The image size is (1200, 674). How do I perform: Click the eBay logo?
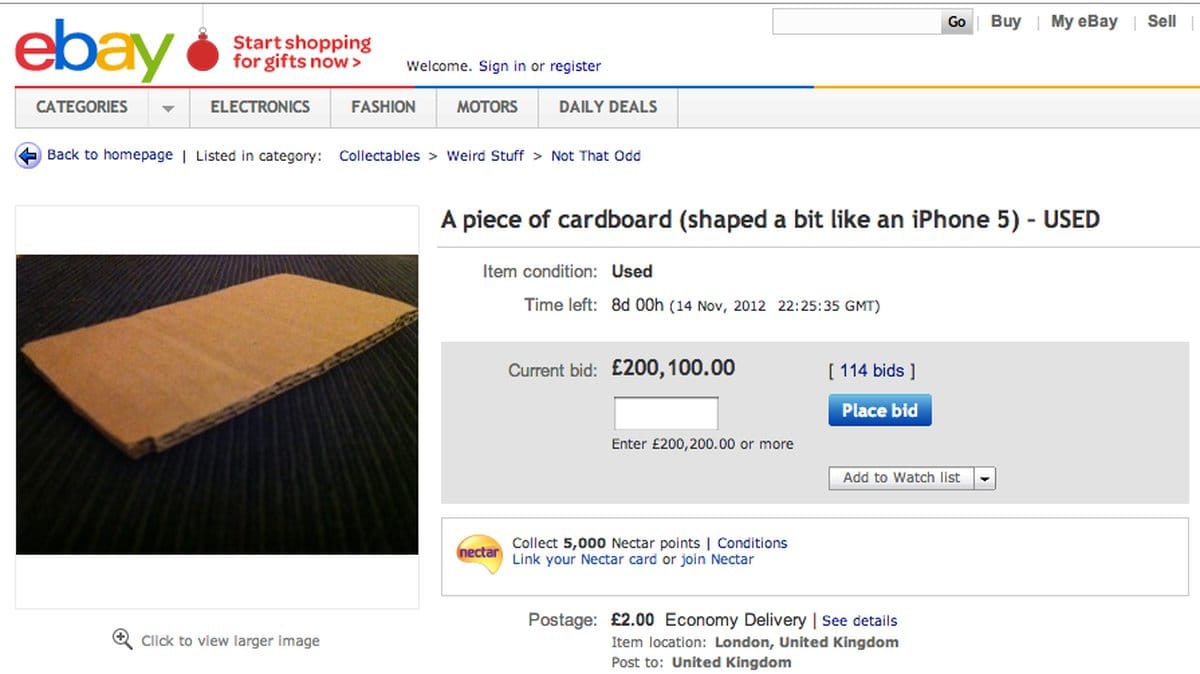click(94, 48)
